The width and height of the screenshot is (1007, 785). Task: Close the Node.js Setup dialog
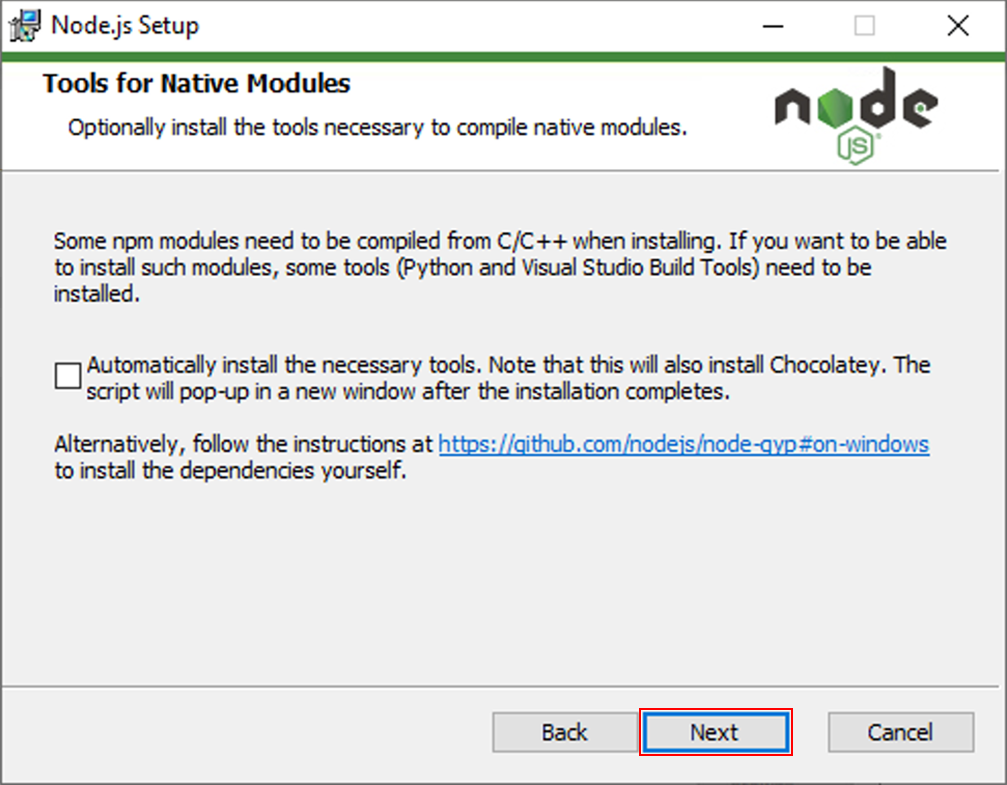(x=957, y=26)
